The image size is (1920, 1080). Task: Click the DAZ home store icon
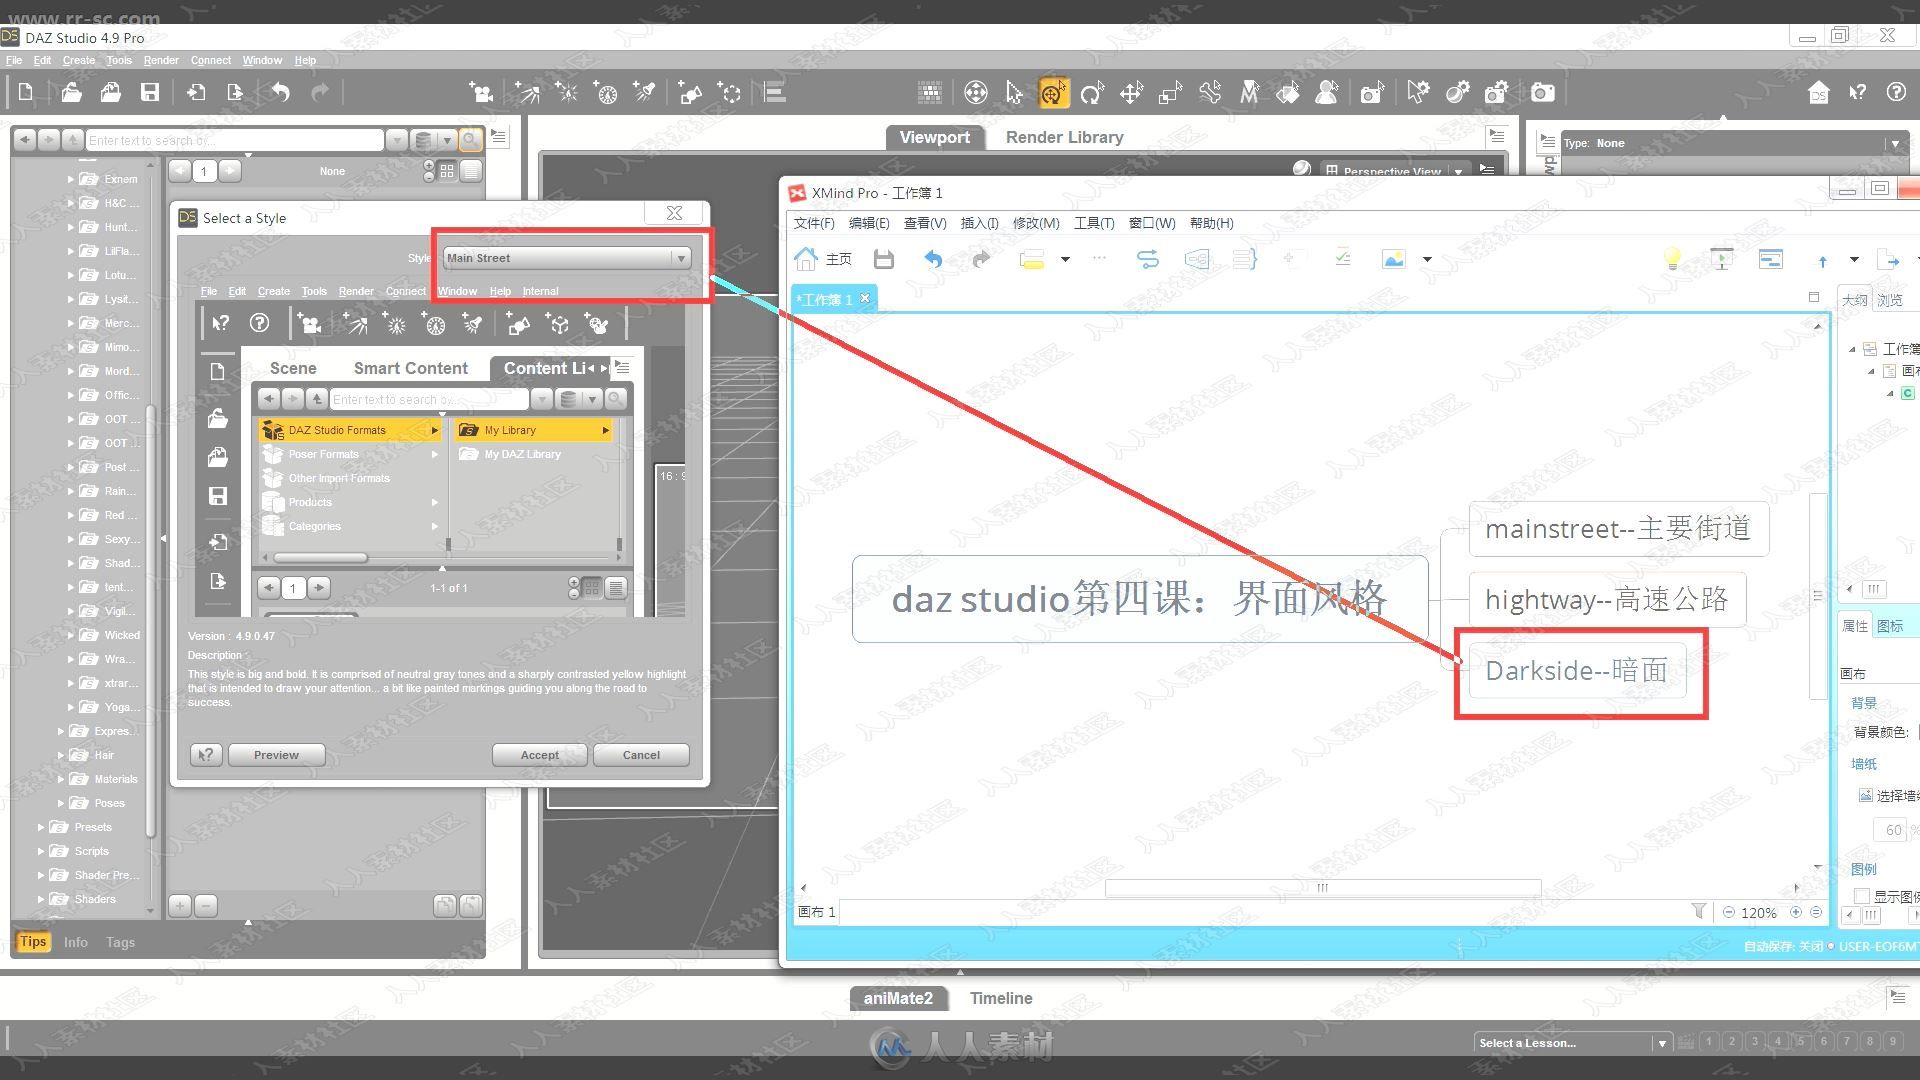click(1819, 93)
